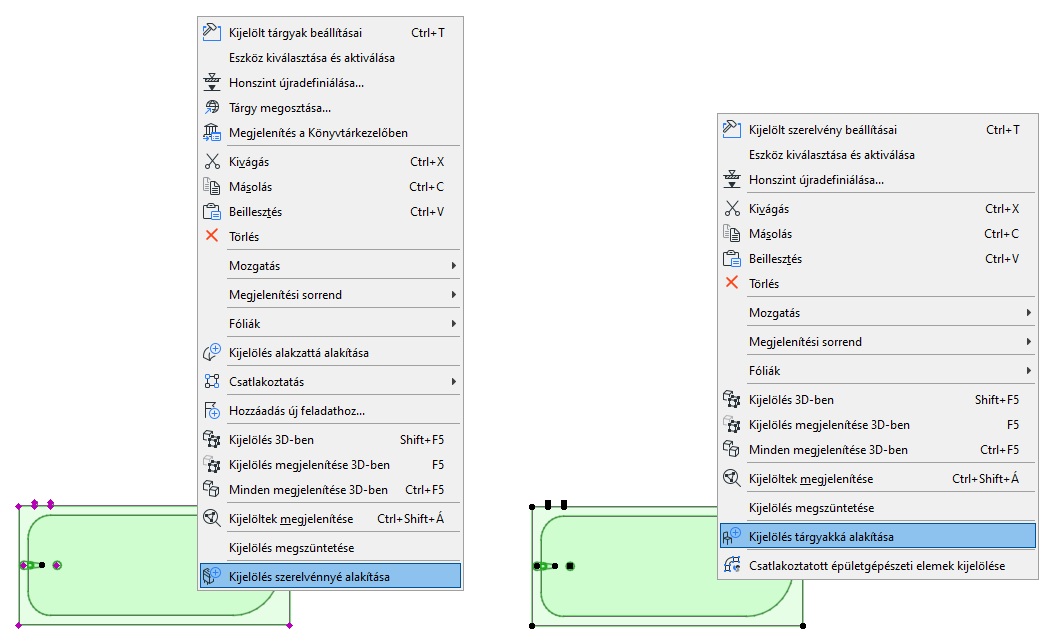1056x643 pixels.
Task: Choose Kijelölés szerelvénnyé alakítása entry
Action: [x=331, y=576]
